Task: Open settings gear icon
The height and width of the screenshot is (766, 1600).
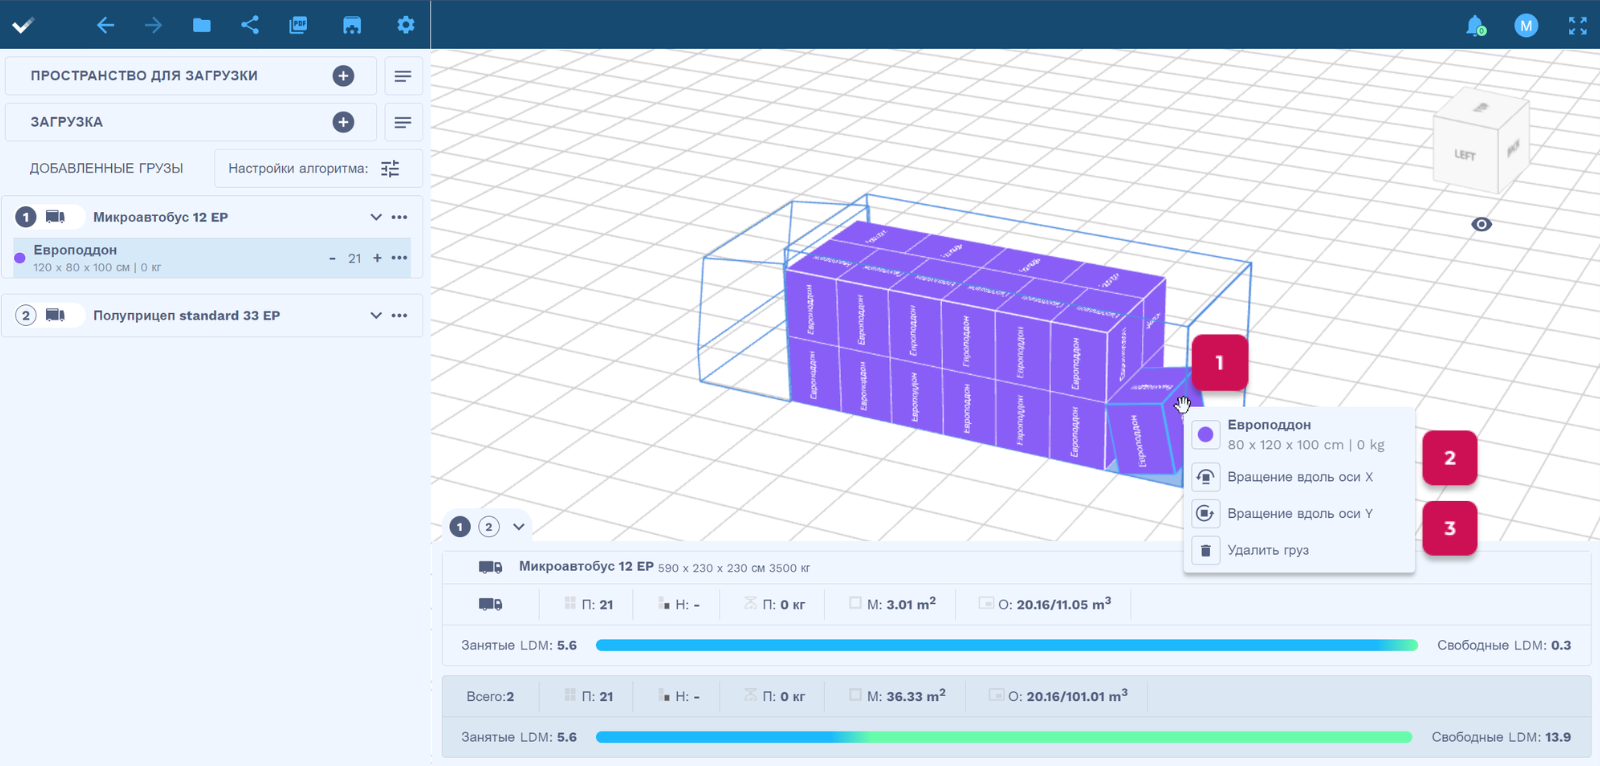Action: click(405, 25)
